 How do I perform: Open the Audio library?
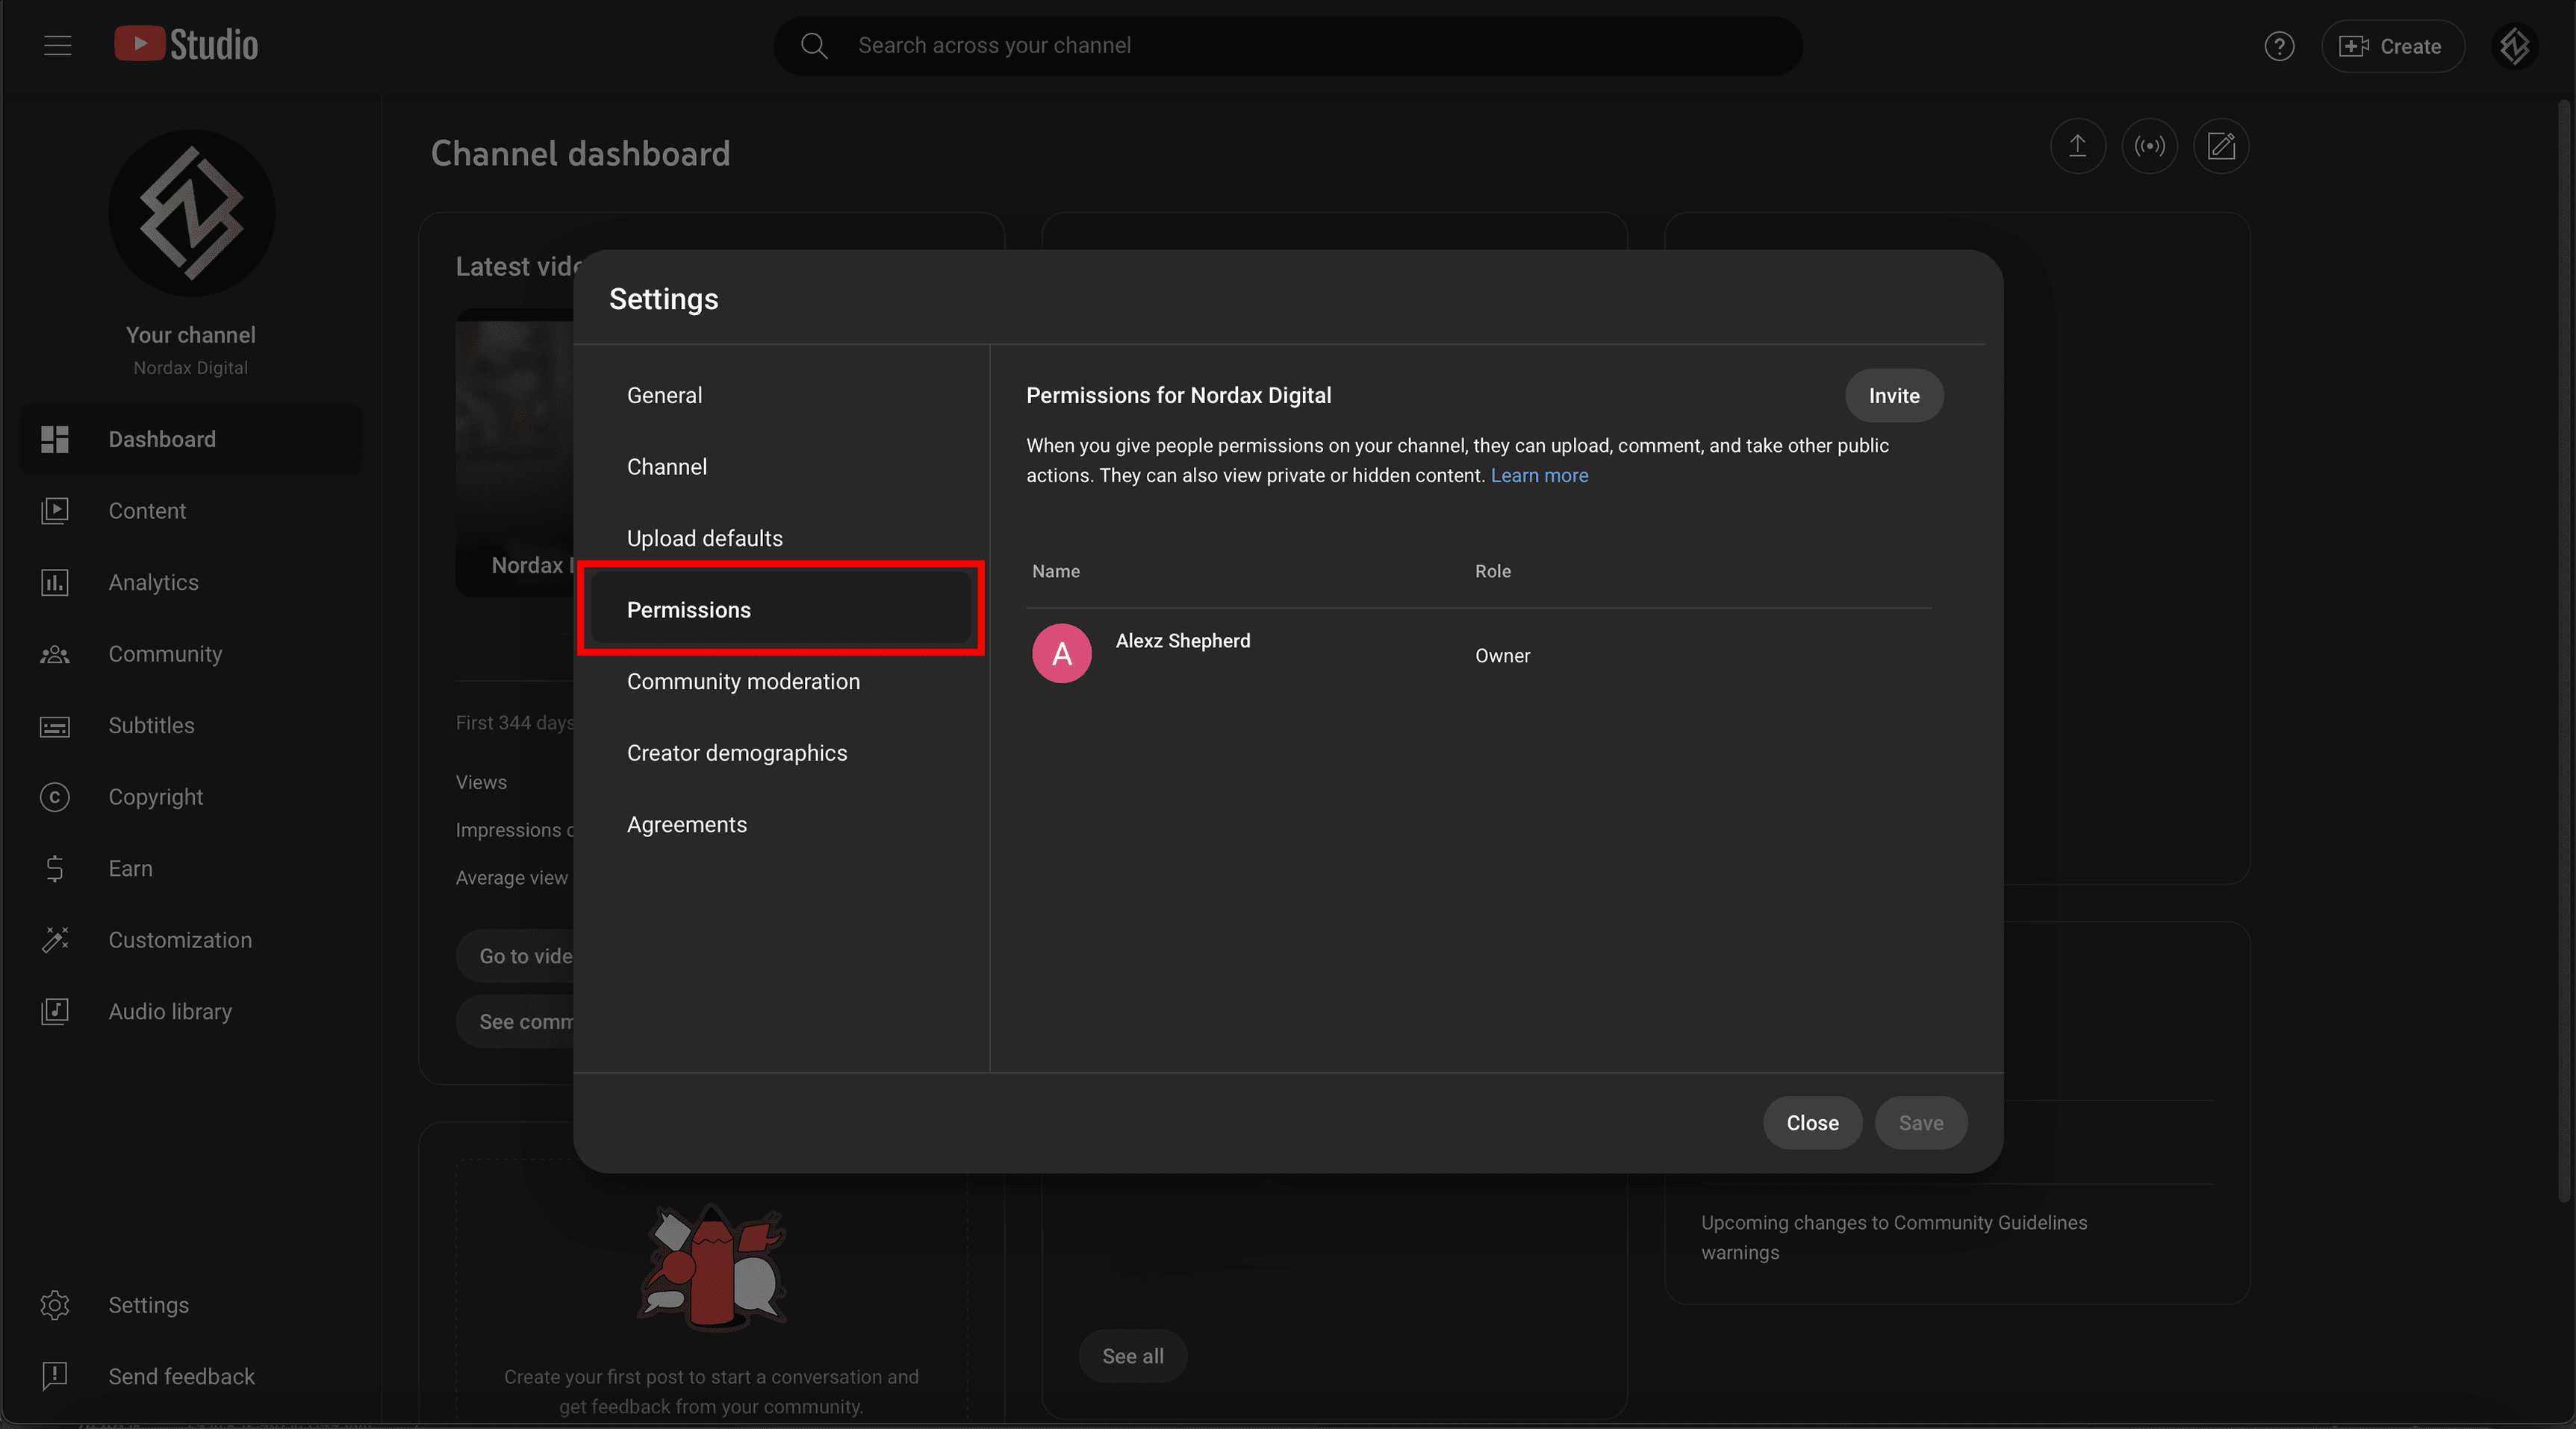tap(170, 1011)
